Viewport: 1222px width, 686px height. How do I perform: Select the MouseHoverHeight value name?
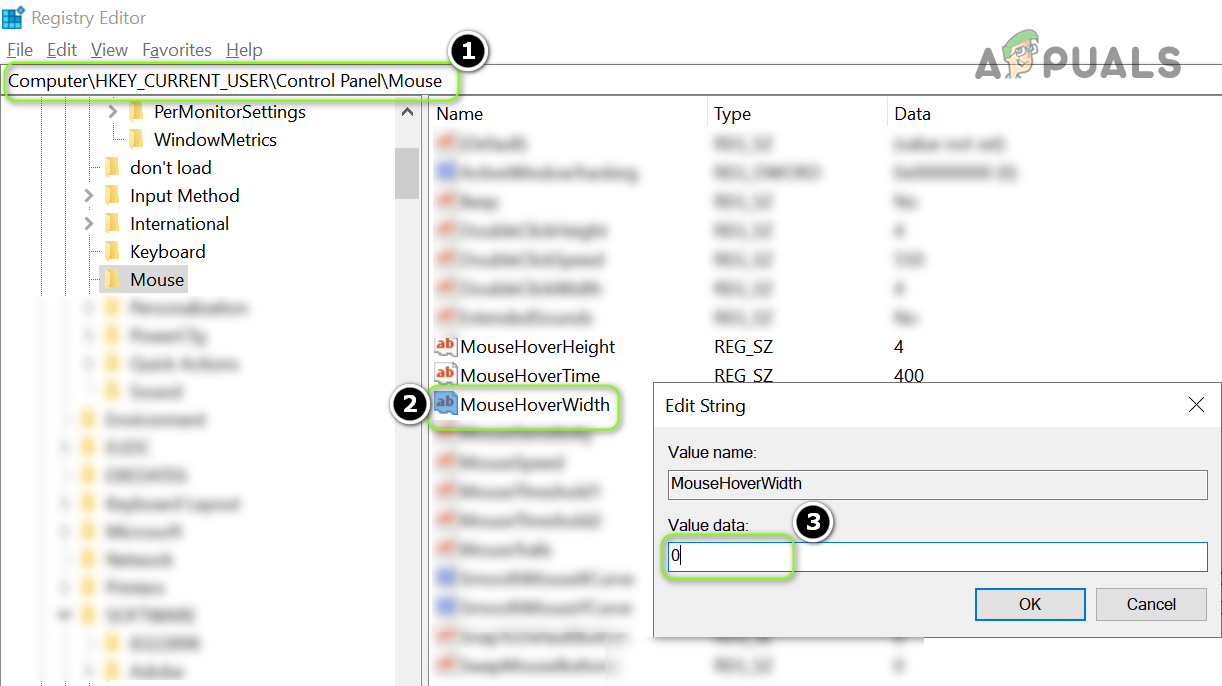click(538, 347)
